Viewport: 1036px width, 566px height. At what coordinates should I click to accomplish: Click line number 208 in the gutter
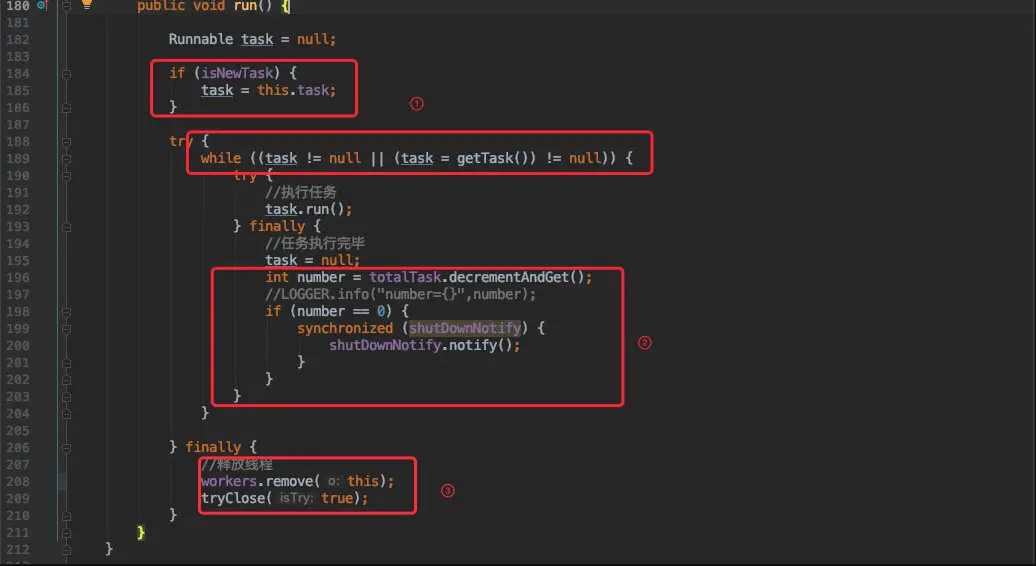(x=17, y=481)
